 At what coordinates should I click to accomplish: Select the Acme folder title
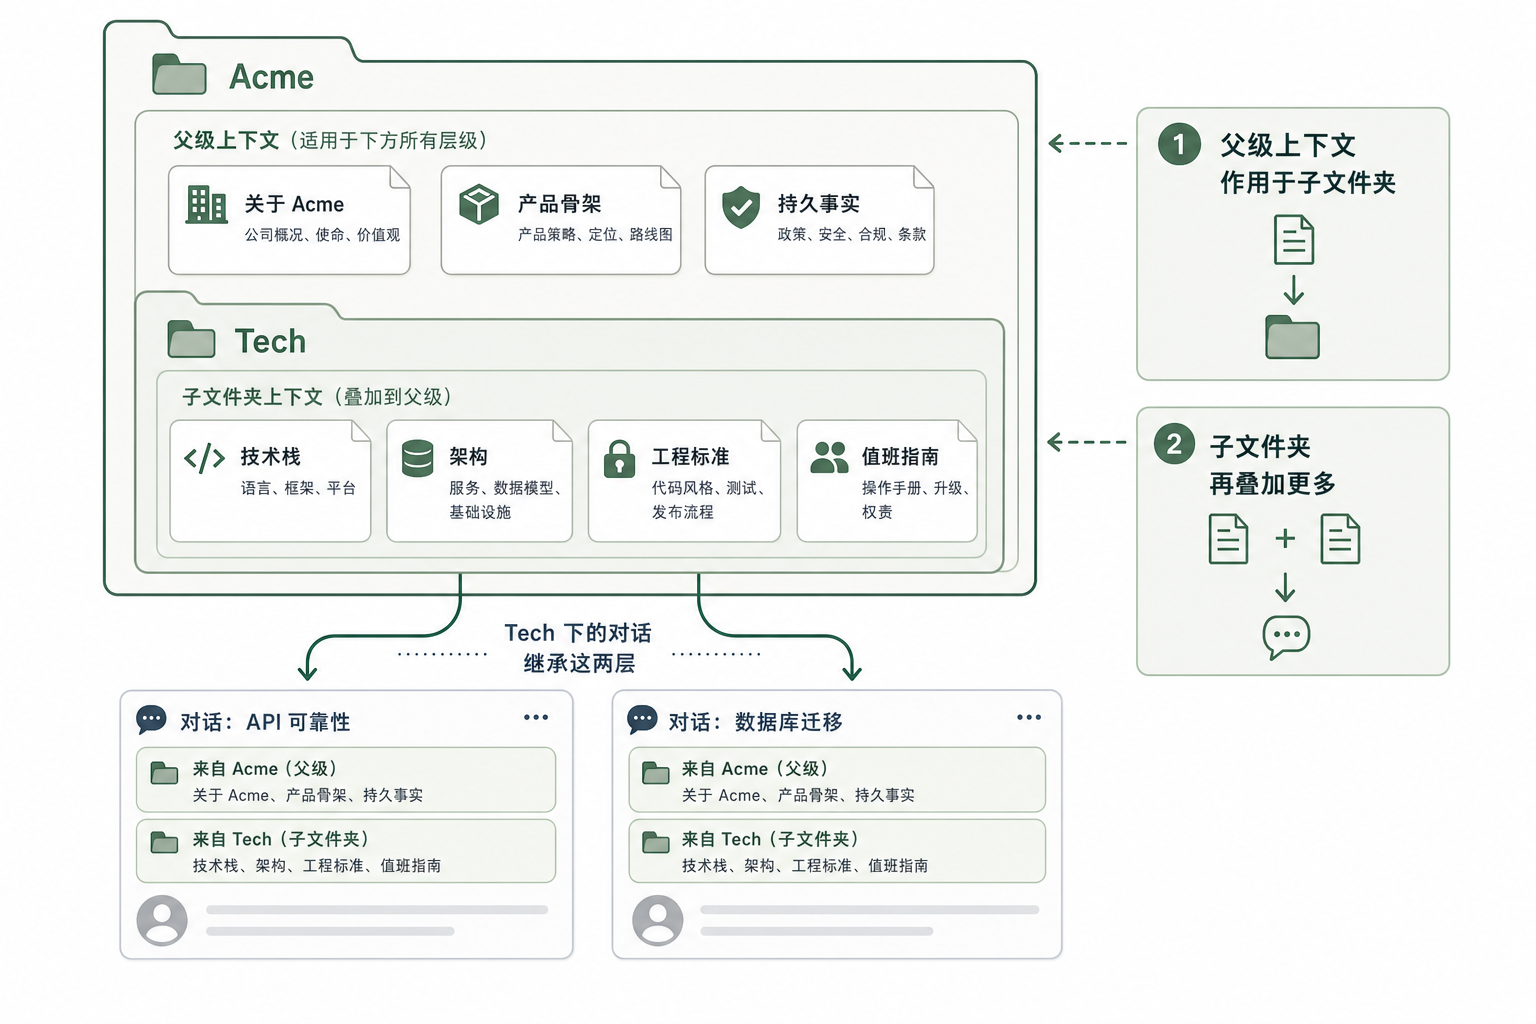pos(271,77)
